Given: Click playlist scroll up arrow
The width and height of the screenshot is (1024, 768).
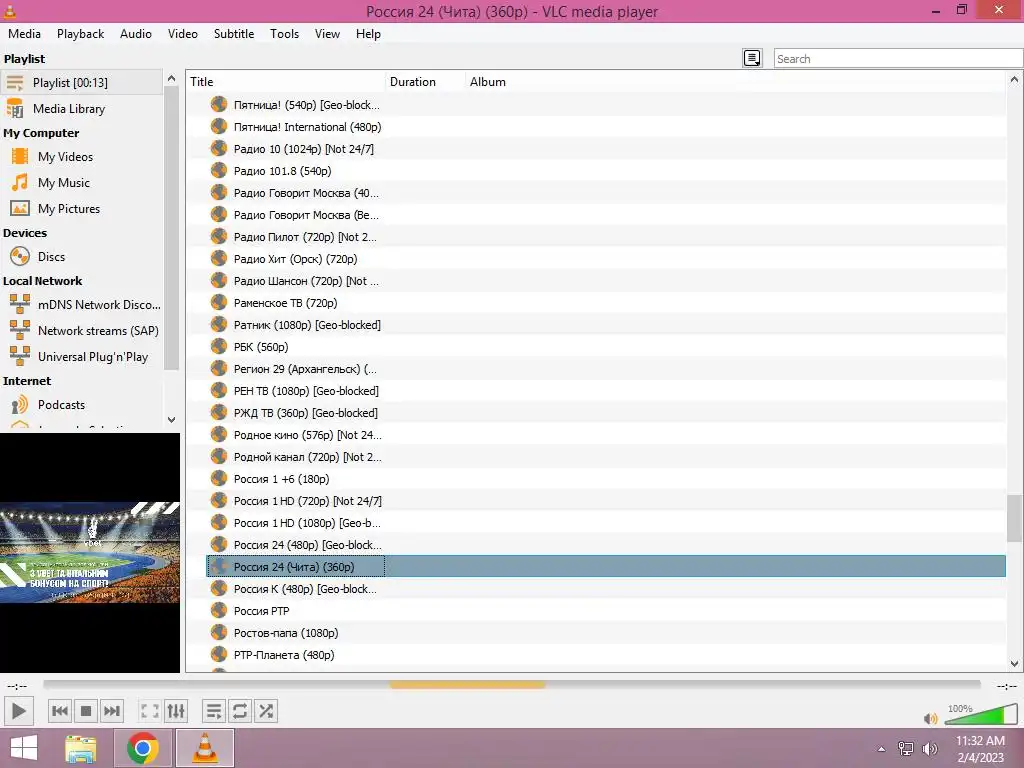Looking at the screenshot, I should coord(1014,80).
